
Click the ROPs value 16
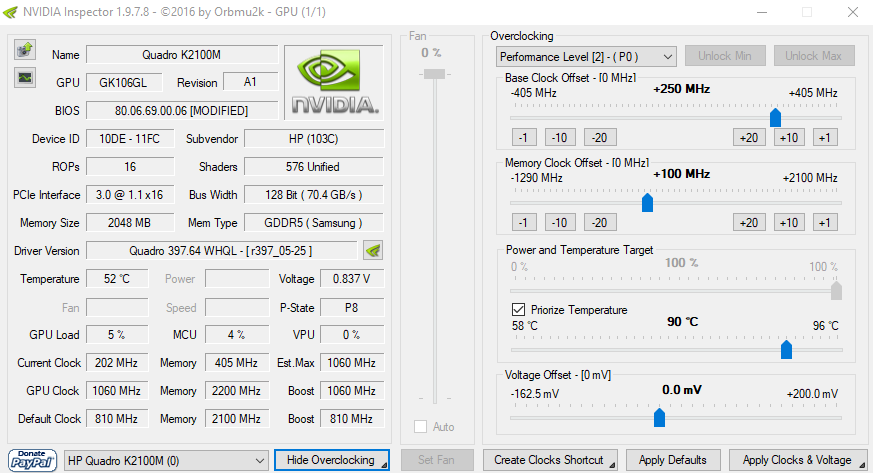(x=130, y=166)
